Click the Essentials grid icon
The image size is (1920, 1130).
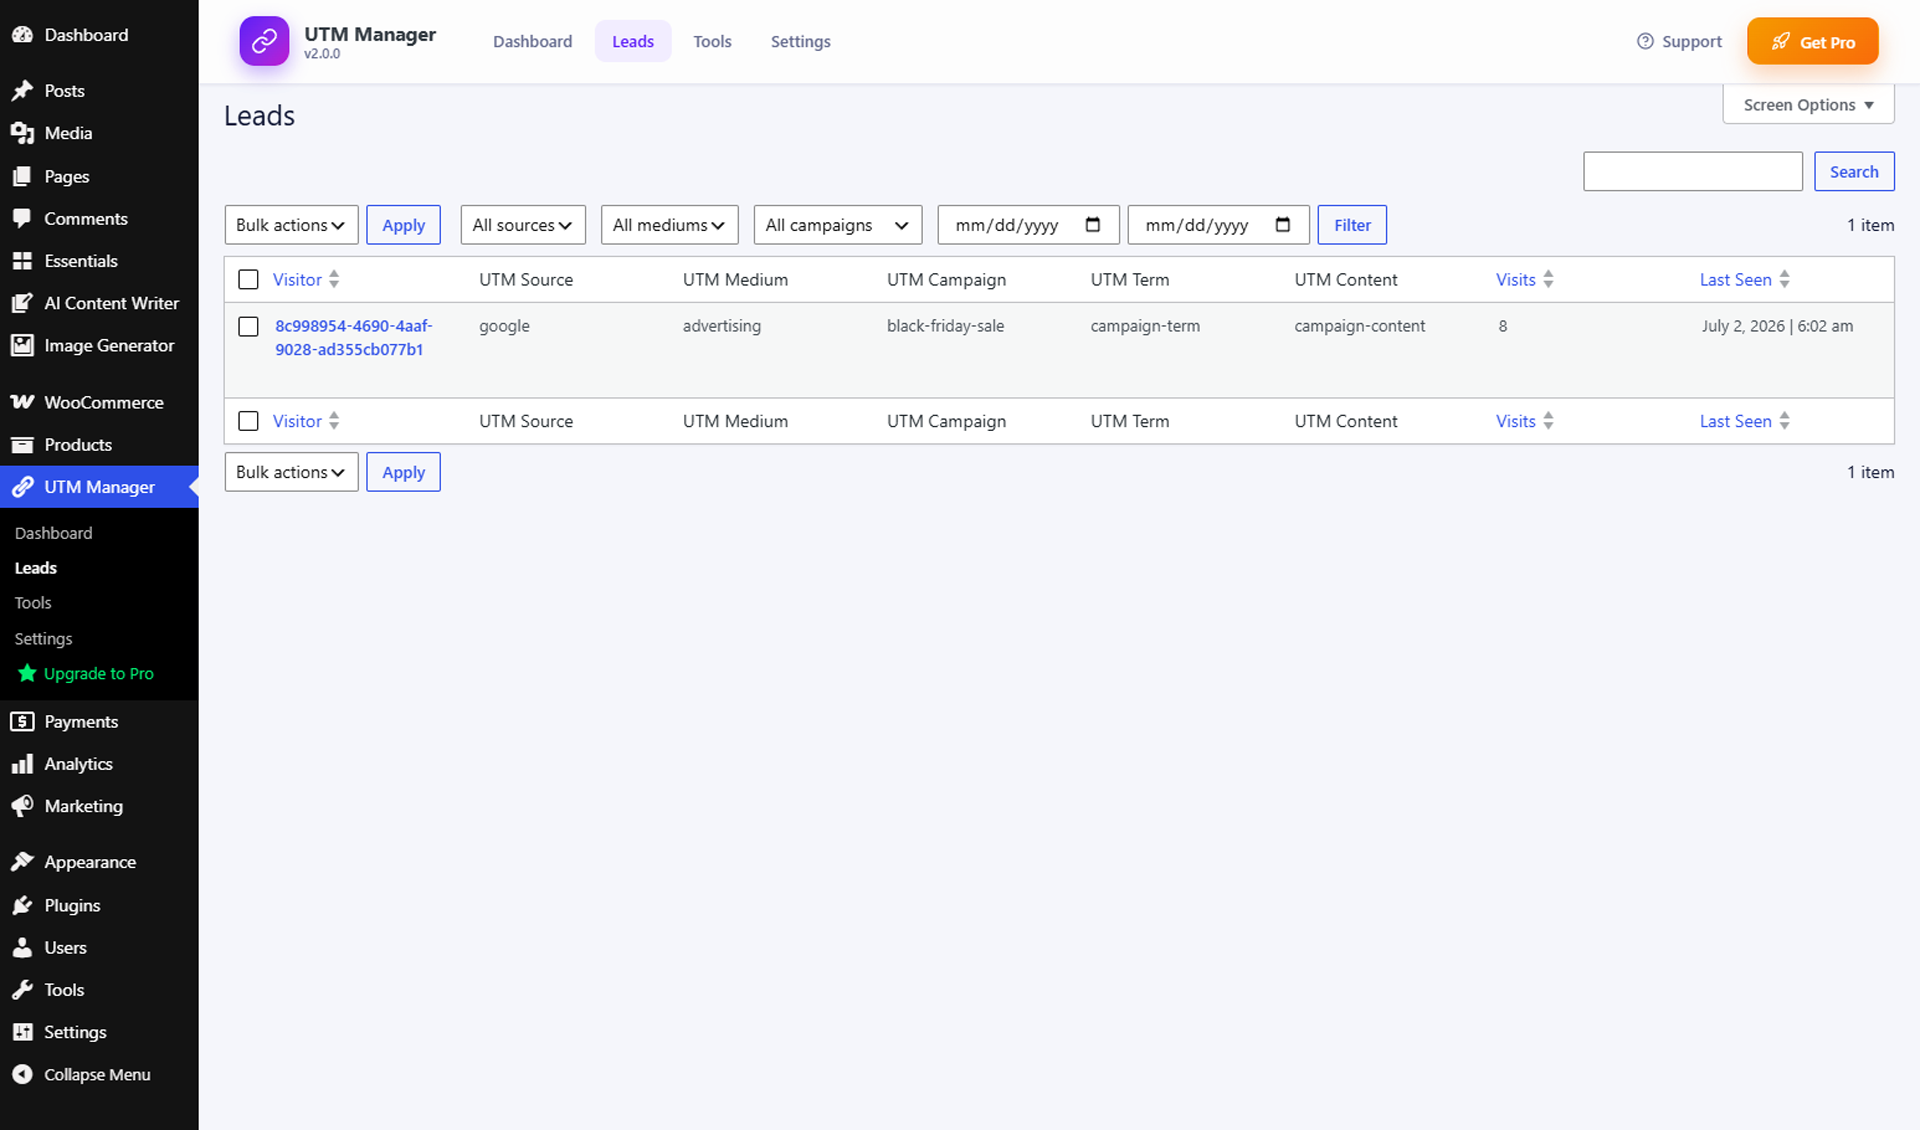click(x=22, y=261)
